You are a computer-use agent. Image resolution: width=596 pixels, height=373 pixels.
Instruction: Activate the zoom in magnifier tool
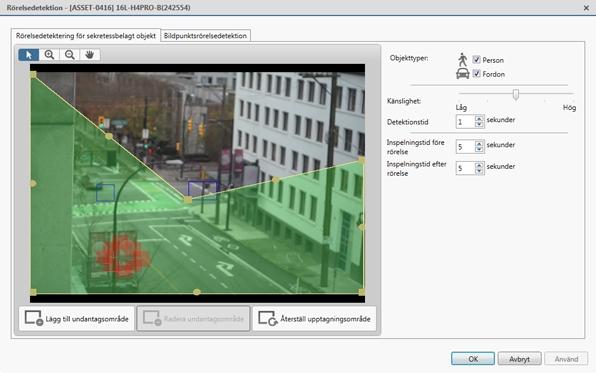tap(49, 55)
